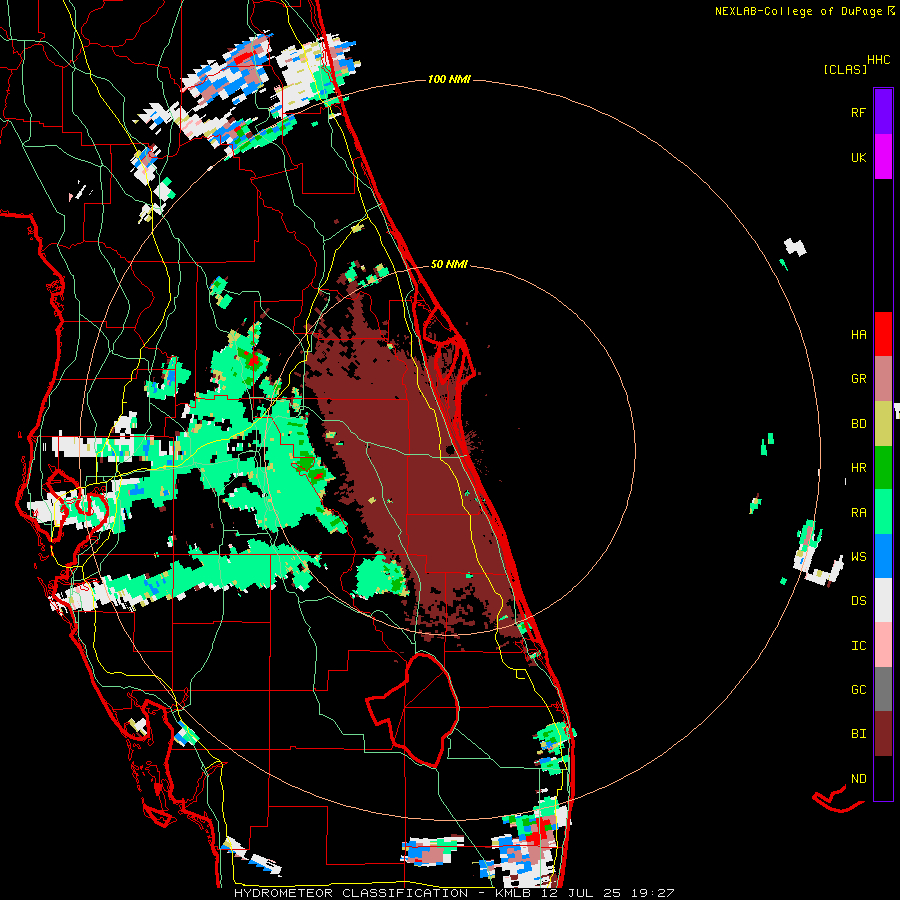This screenshot has width=900, height=900.
Task: Click the NEXLAB-College of DuPage credit text
Action: (x=798, y=11)
